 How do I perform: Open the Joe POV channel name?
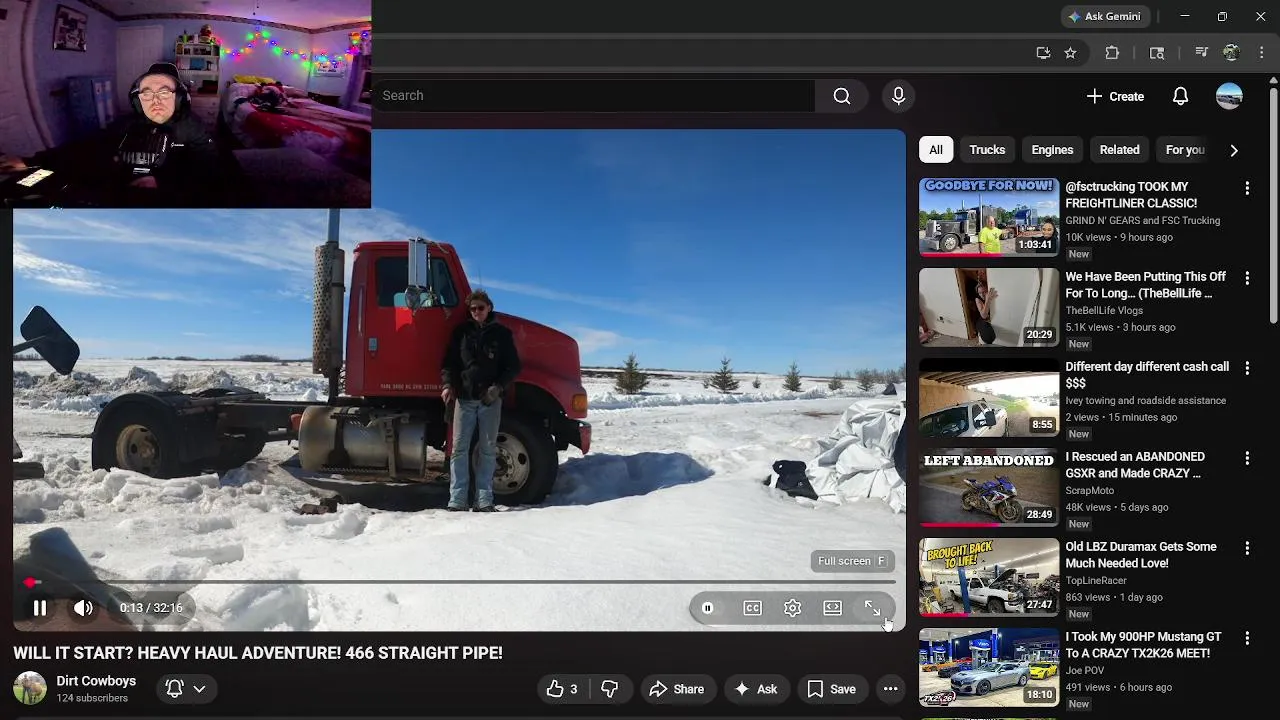tap(1086, 671)
